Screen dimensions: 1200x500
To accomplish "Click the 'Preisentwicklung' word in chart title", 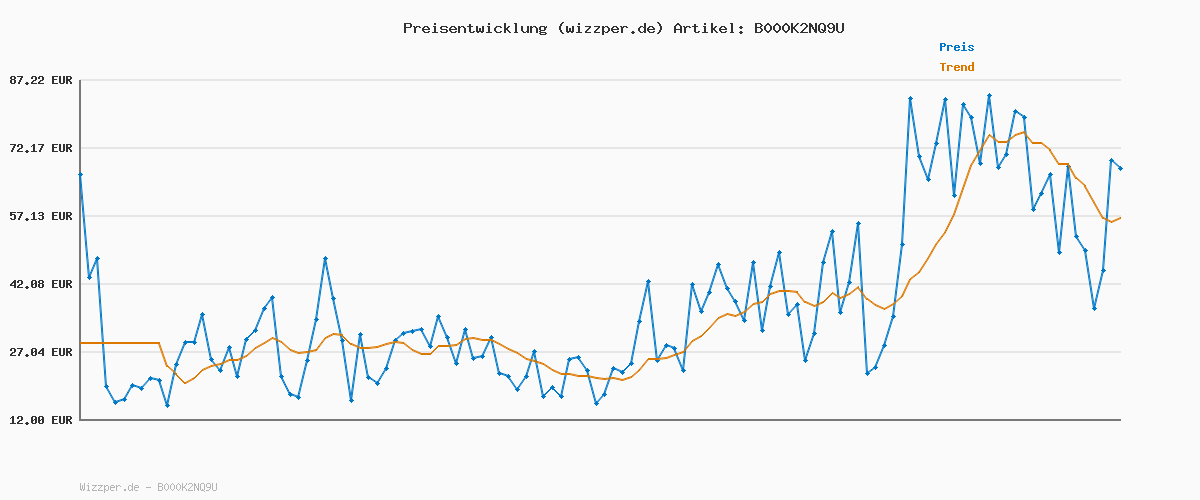I will (475, 28).
